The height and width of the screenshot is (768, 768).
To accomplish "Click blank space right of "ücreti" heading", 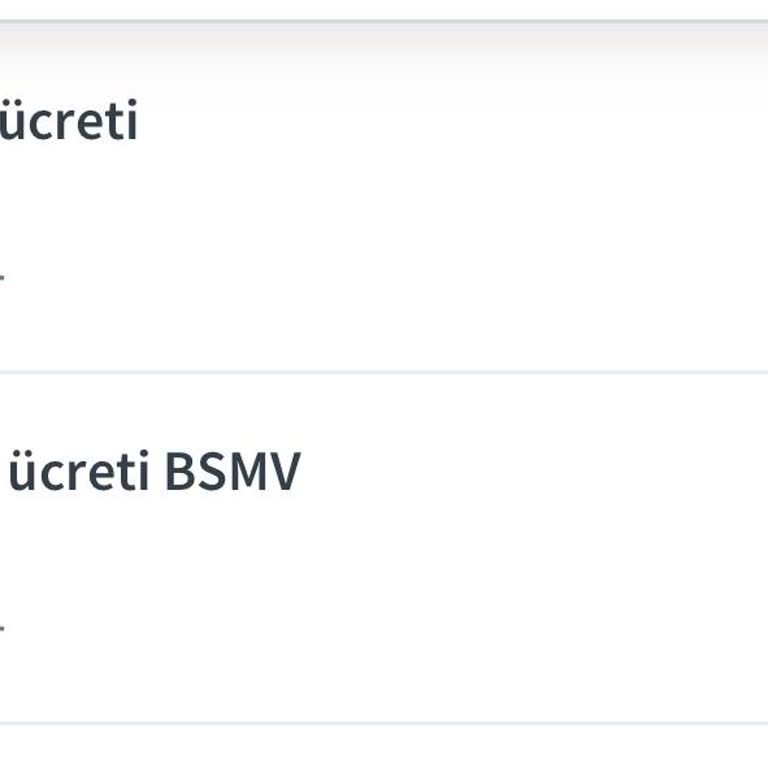I will coord(450,122).
